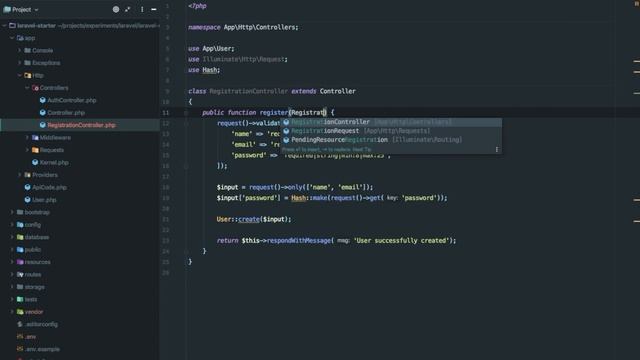Screen dimensions: 640x360
Task: Click the Select Opened File target icon
Action: coord(116,9)
